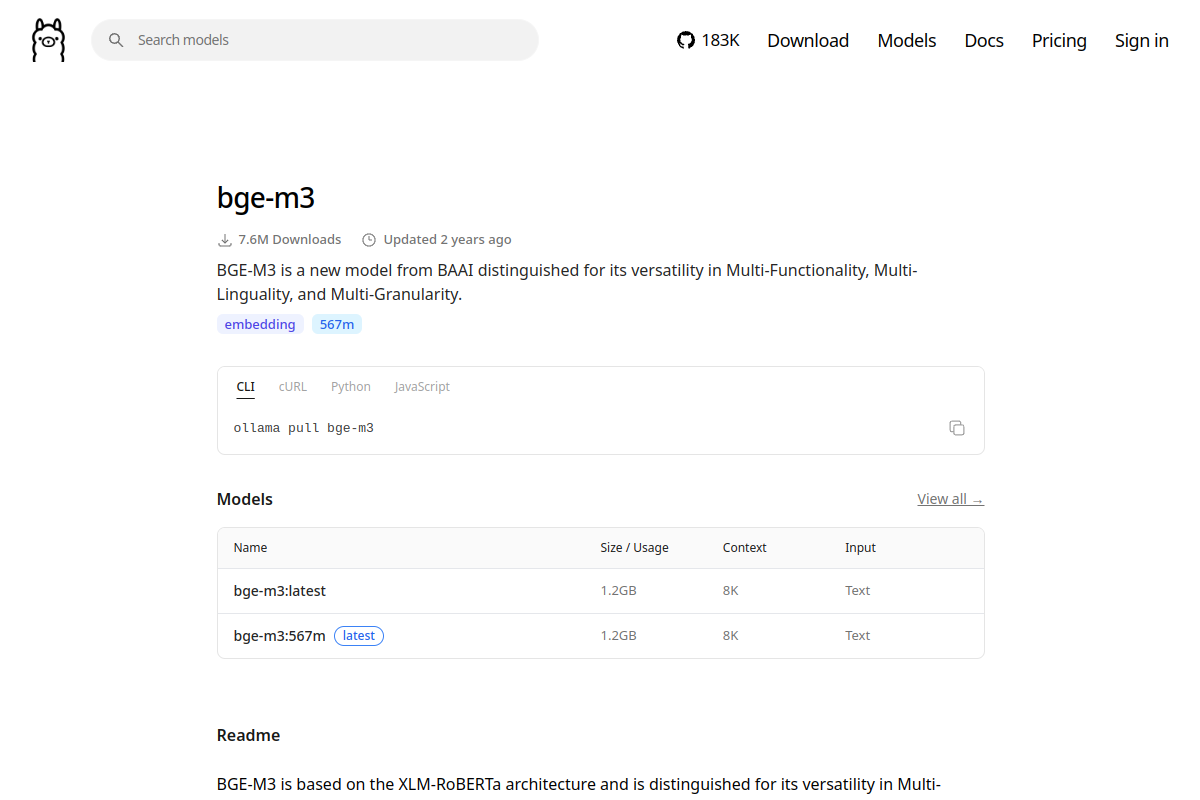The height and width of the screenshot is (800, 1200).
Task: Switch to the cURL tab
Action: point(293,387)
